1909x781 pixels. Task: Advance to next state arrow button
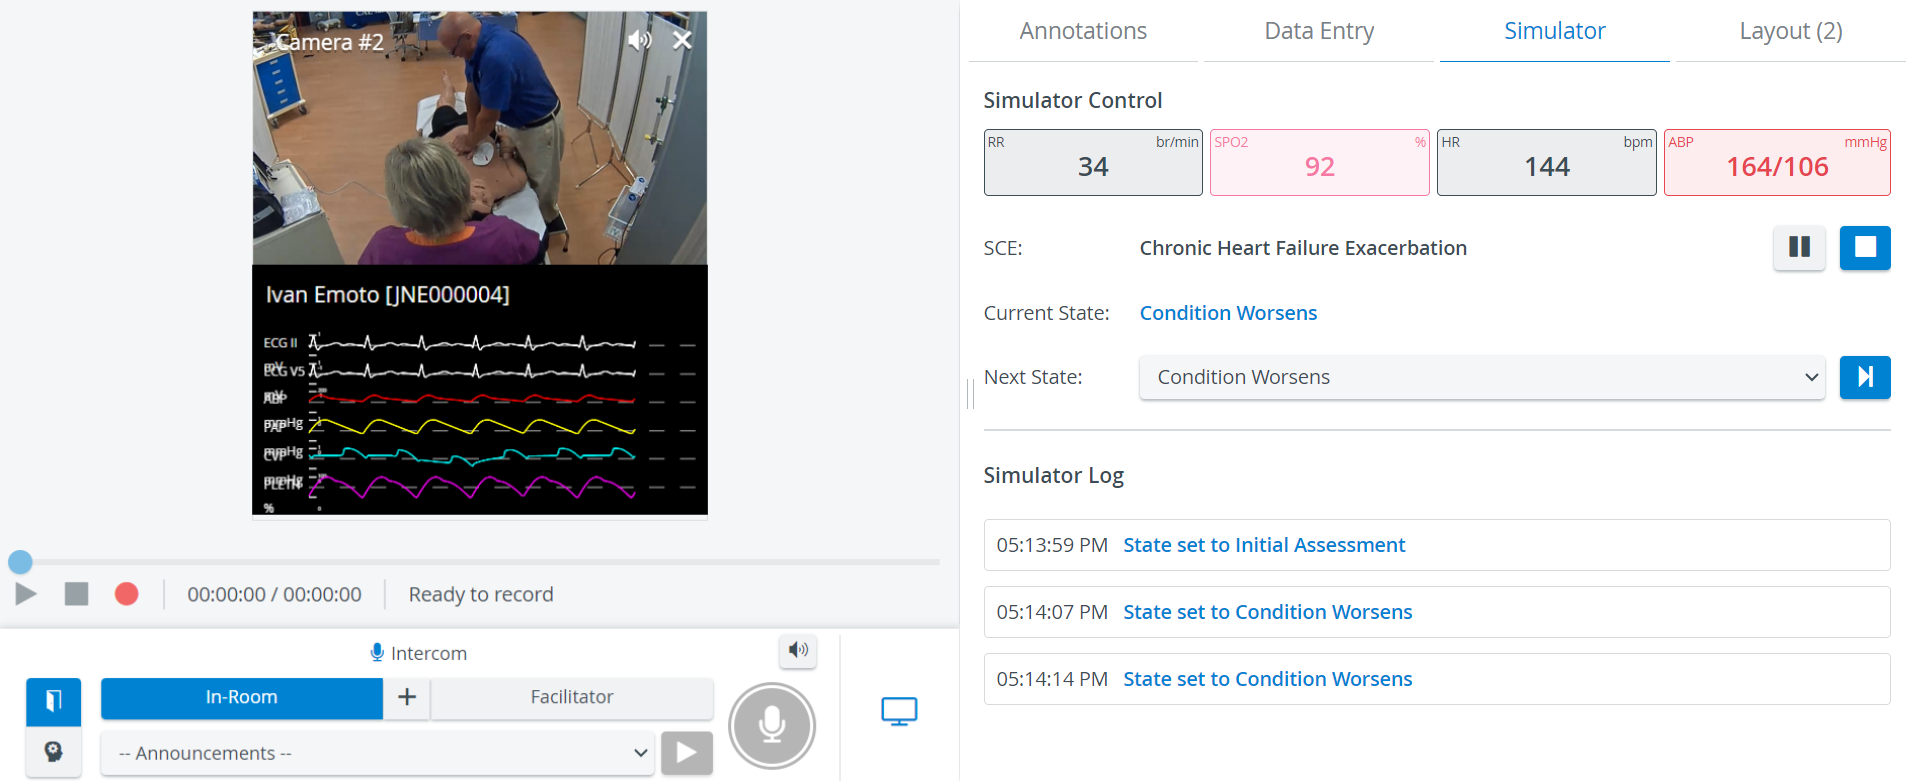[x=1865, y=377]
